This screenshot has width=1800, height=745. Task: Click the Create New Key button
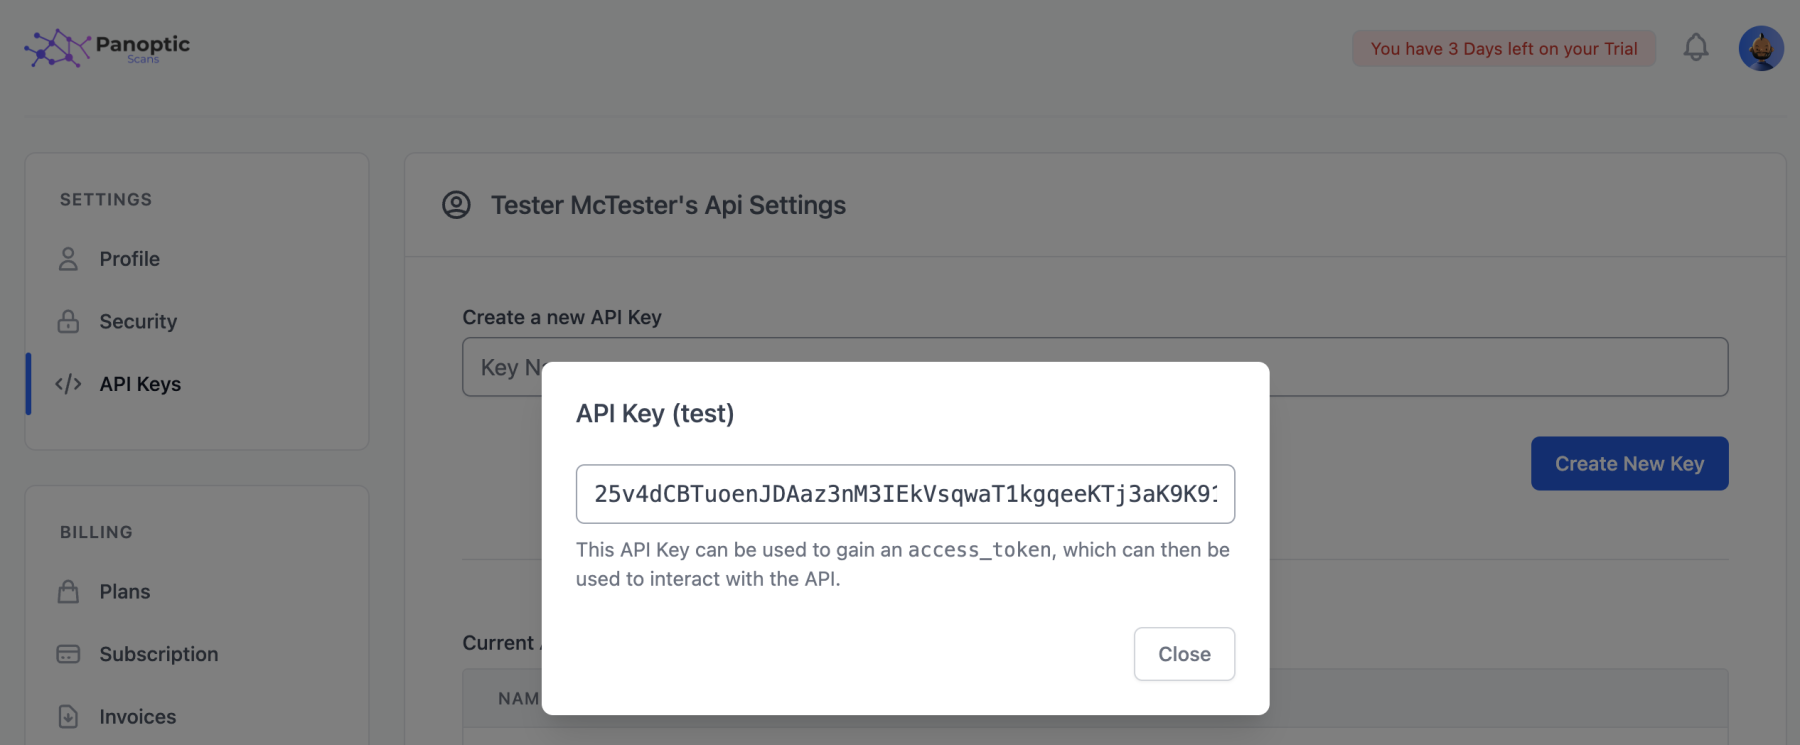coord(1629,464)
